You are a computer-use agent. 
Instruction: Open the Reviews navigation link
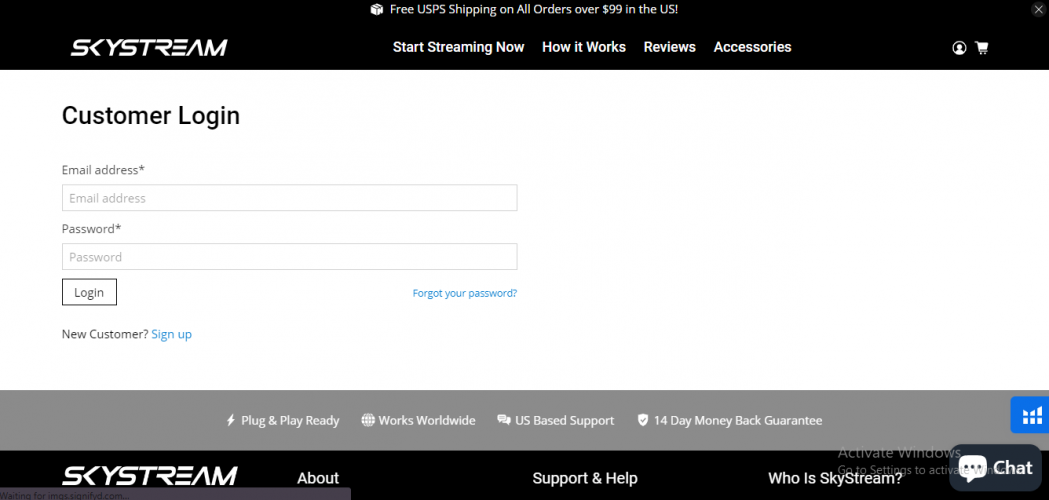[x=670, y=47]
